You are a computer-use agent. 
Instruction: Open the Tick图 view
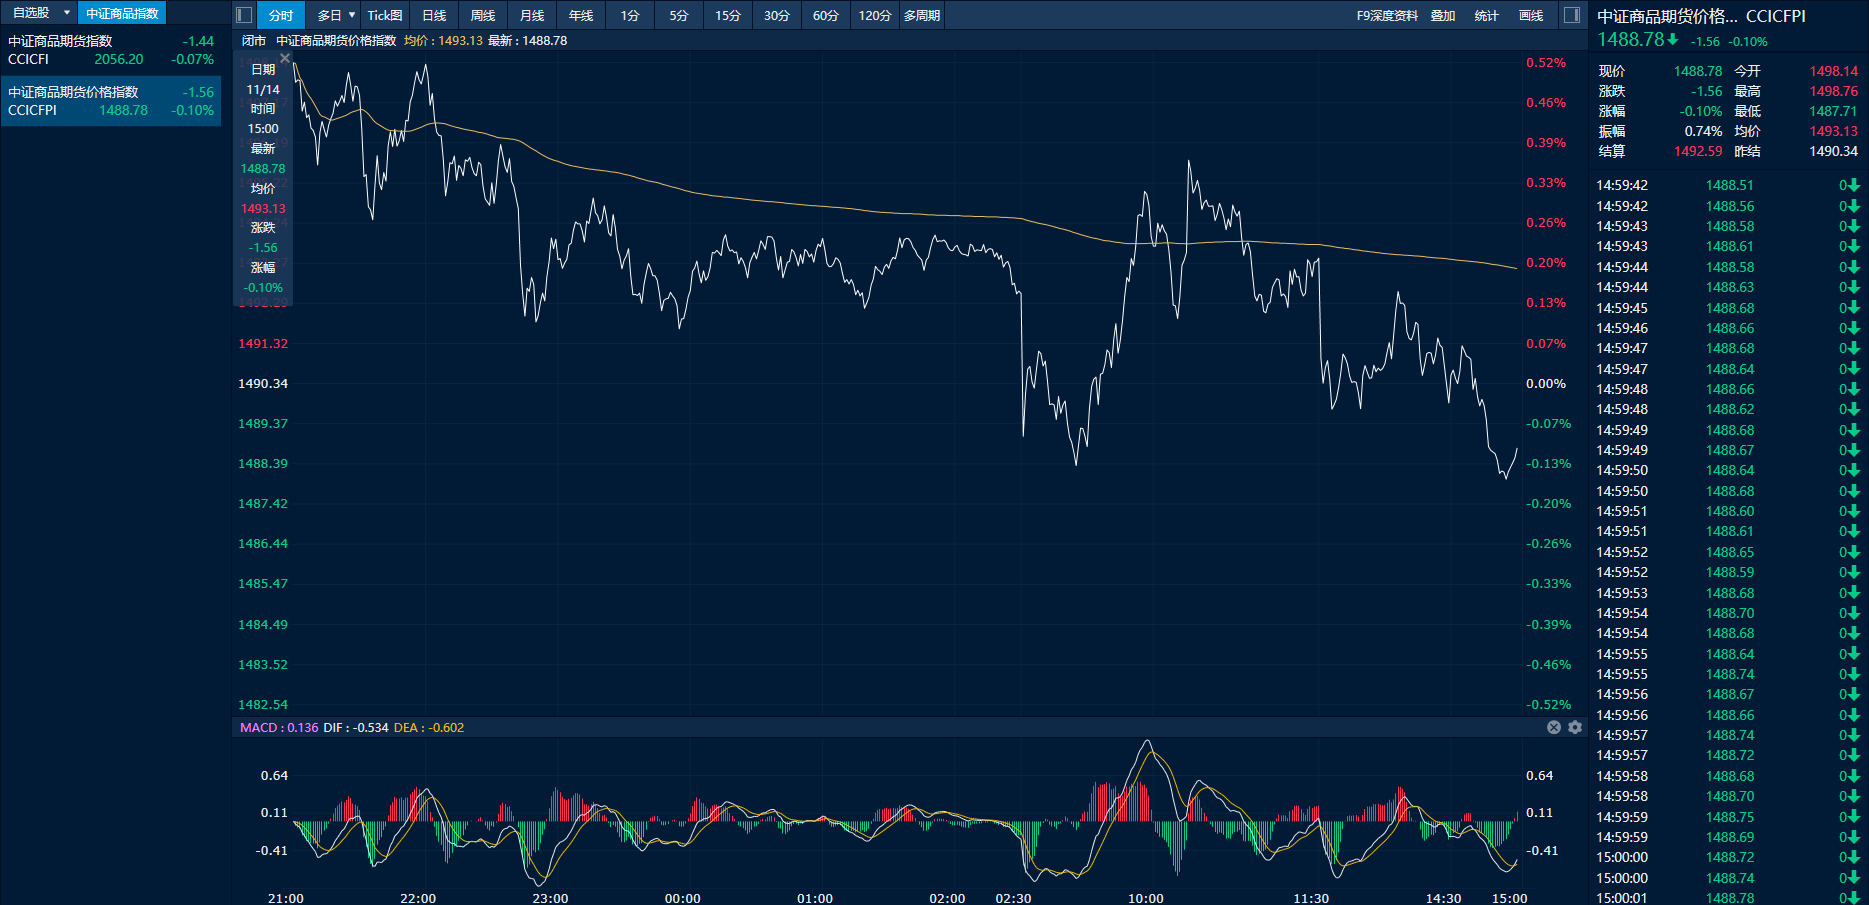point(385,15)
